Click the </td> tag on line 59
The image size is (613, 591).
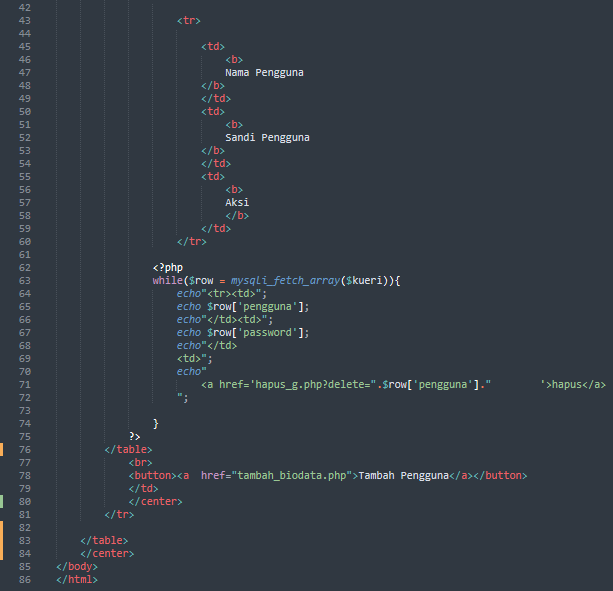pos(216,229)
